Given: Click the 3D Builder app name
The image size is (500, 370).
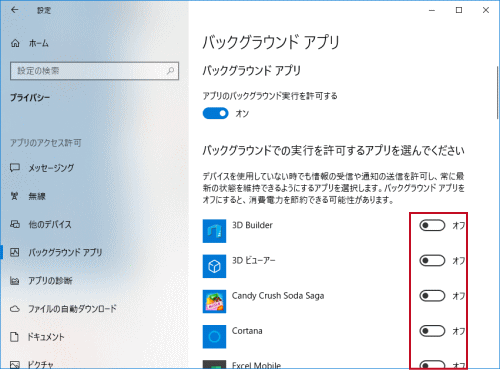Looking at the screenshot, I should [252, 225].
